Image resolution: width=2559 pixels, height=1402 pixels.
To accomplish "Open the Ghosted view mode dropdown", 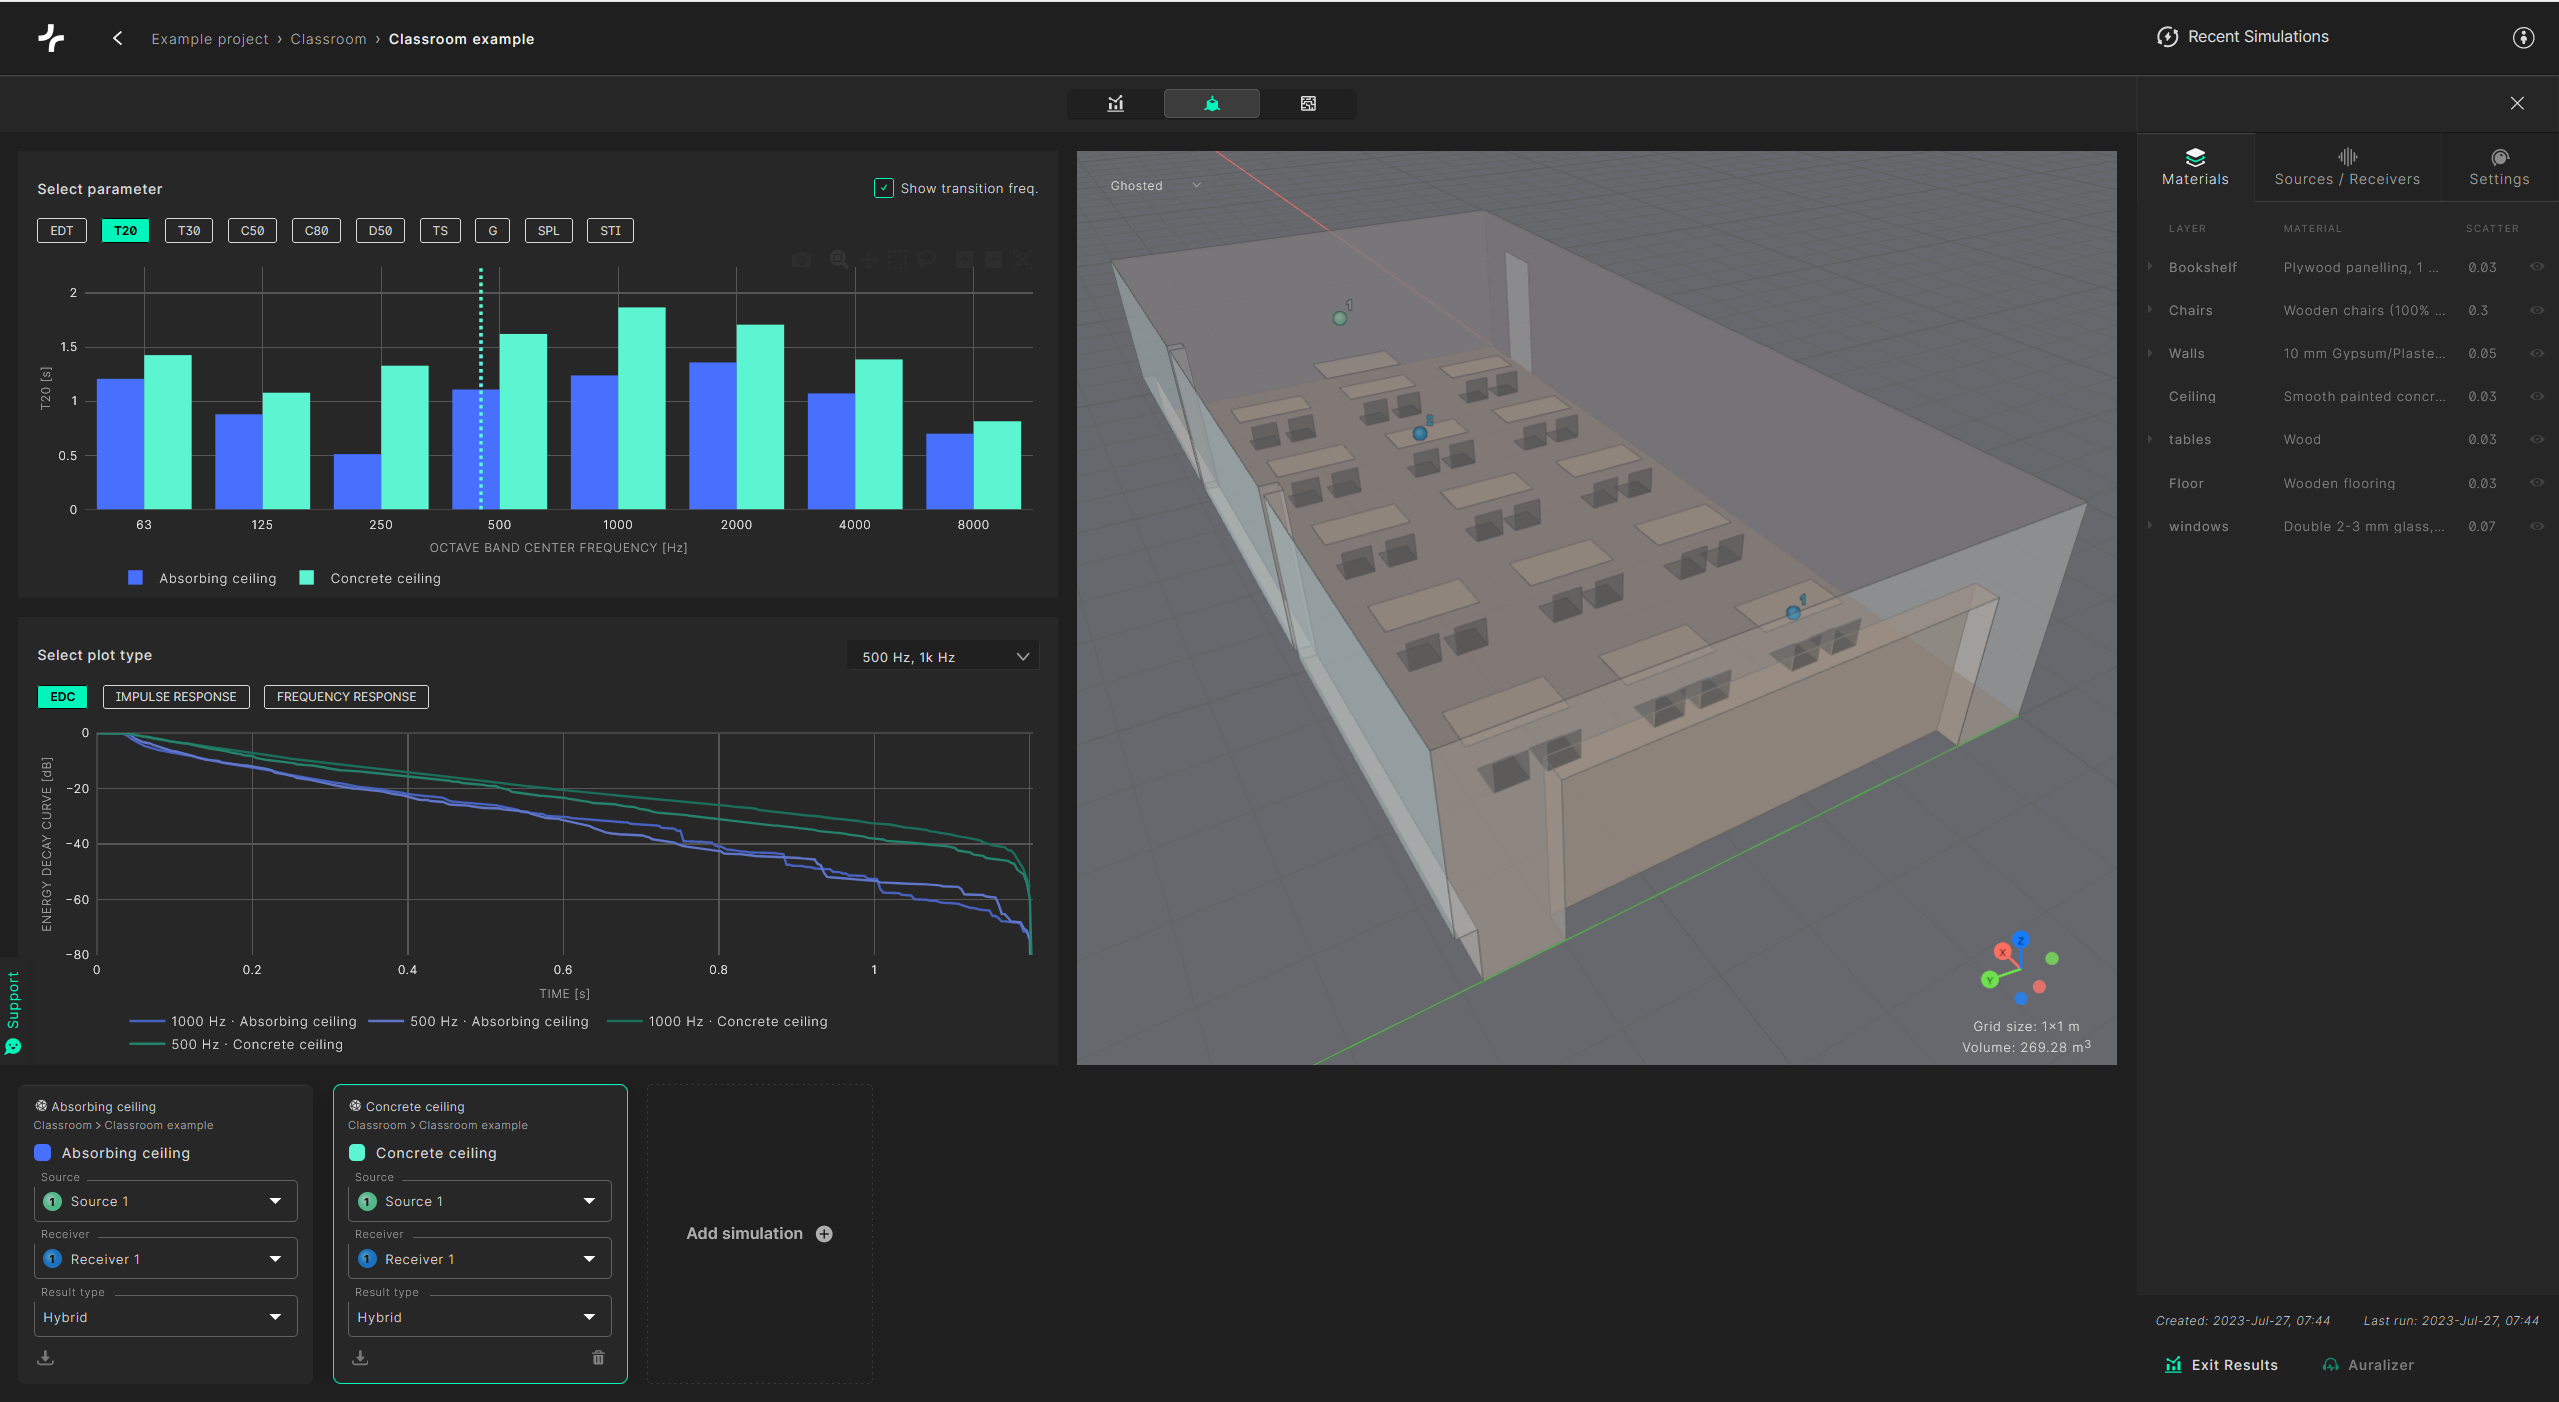I will 1155,185.
